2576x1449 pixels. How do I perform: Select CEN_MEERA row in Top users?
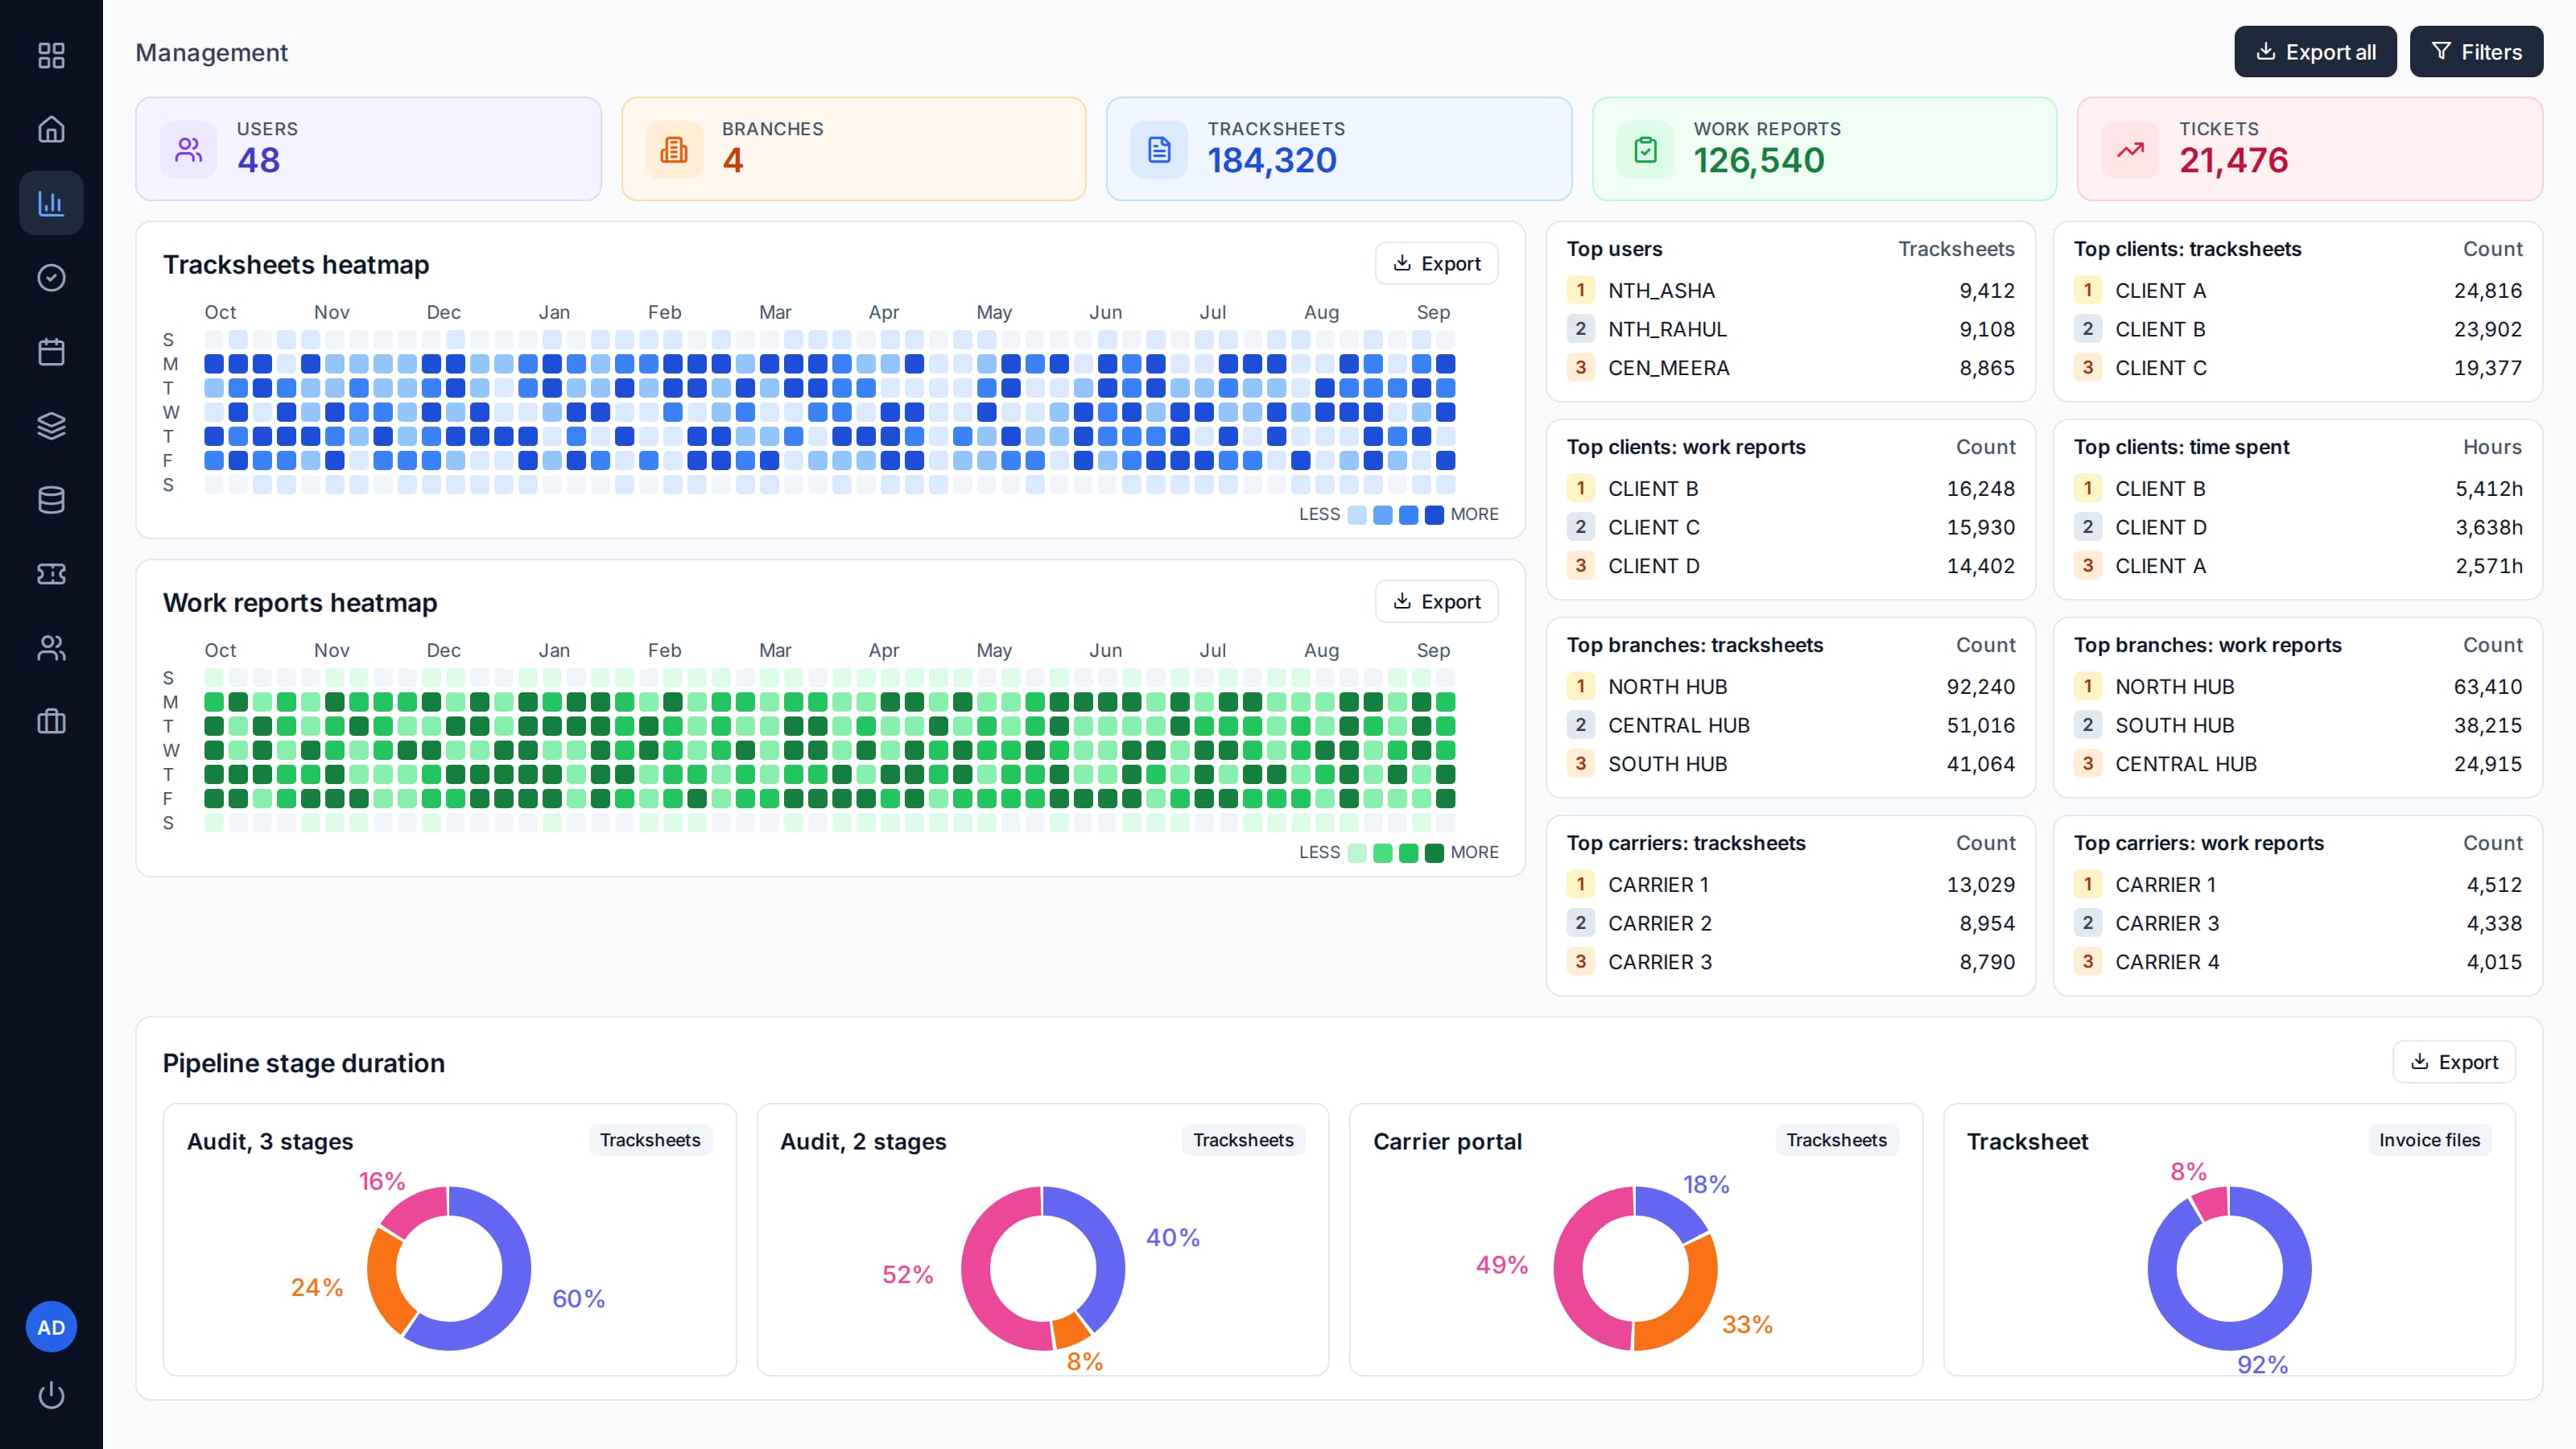click(1790, 368)
